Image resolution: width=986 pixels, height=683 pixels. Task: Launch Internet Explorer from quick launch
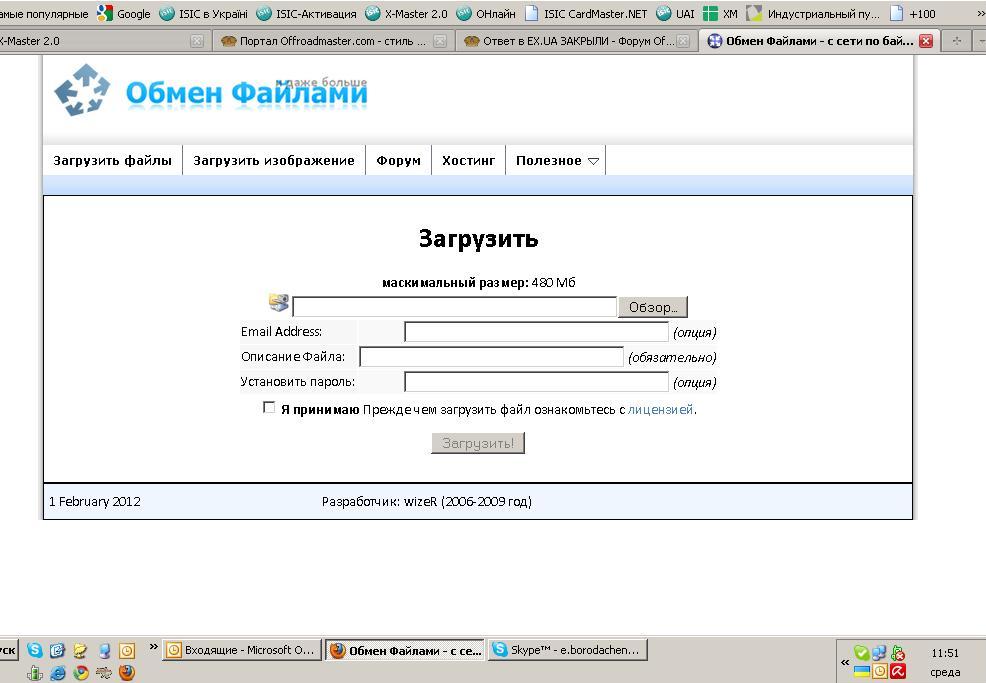coord(58,673)
